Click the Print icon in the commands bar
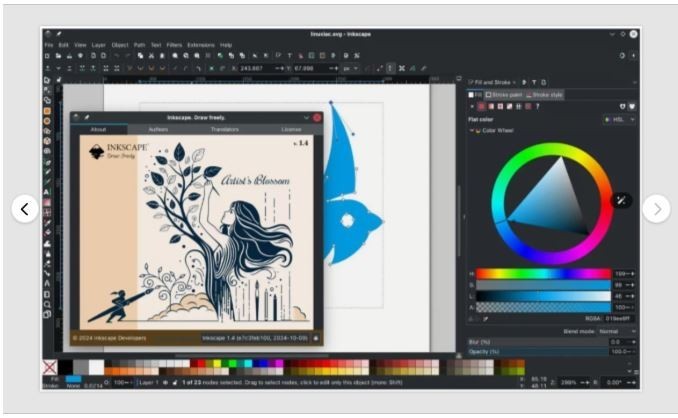Viewport: 678px width, 418px height. pyautogui.click(x=80, y=56)
